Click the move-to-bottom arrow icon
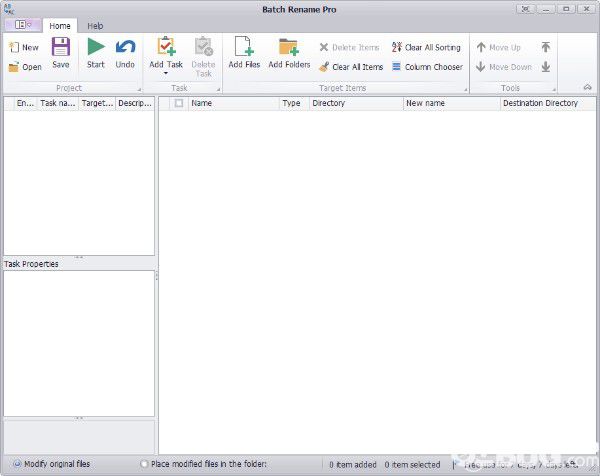Viewport: 600px width, 476px height. 546,67
